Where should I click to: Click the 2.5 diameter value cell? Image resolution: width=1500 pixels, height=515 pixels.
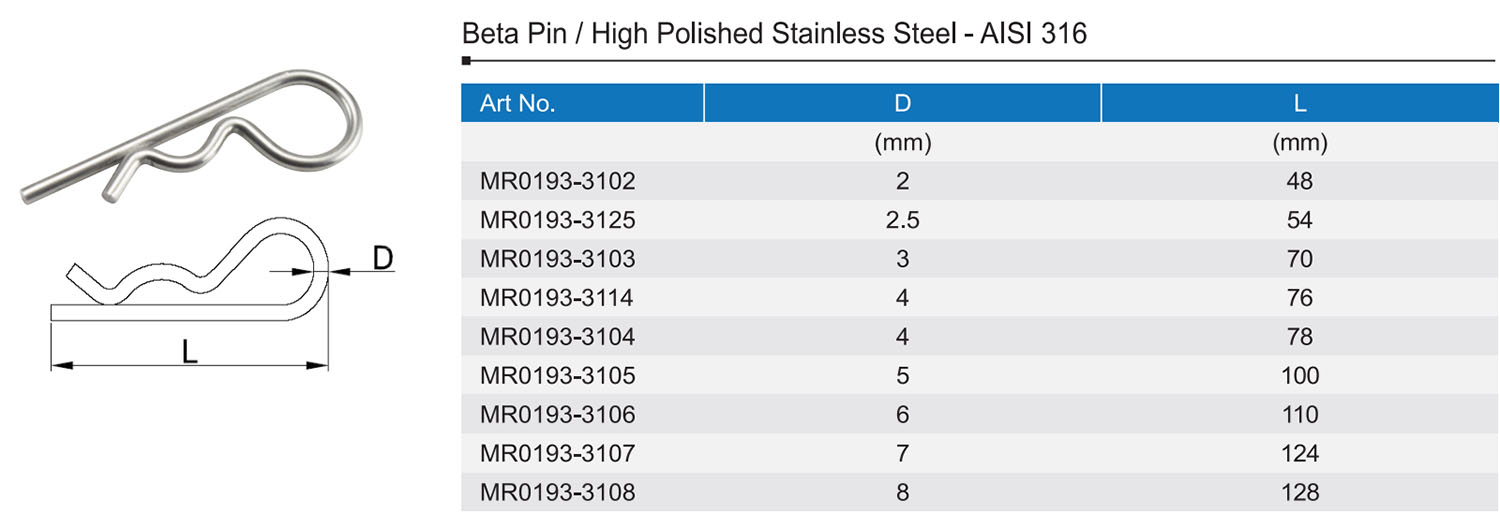902,220
